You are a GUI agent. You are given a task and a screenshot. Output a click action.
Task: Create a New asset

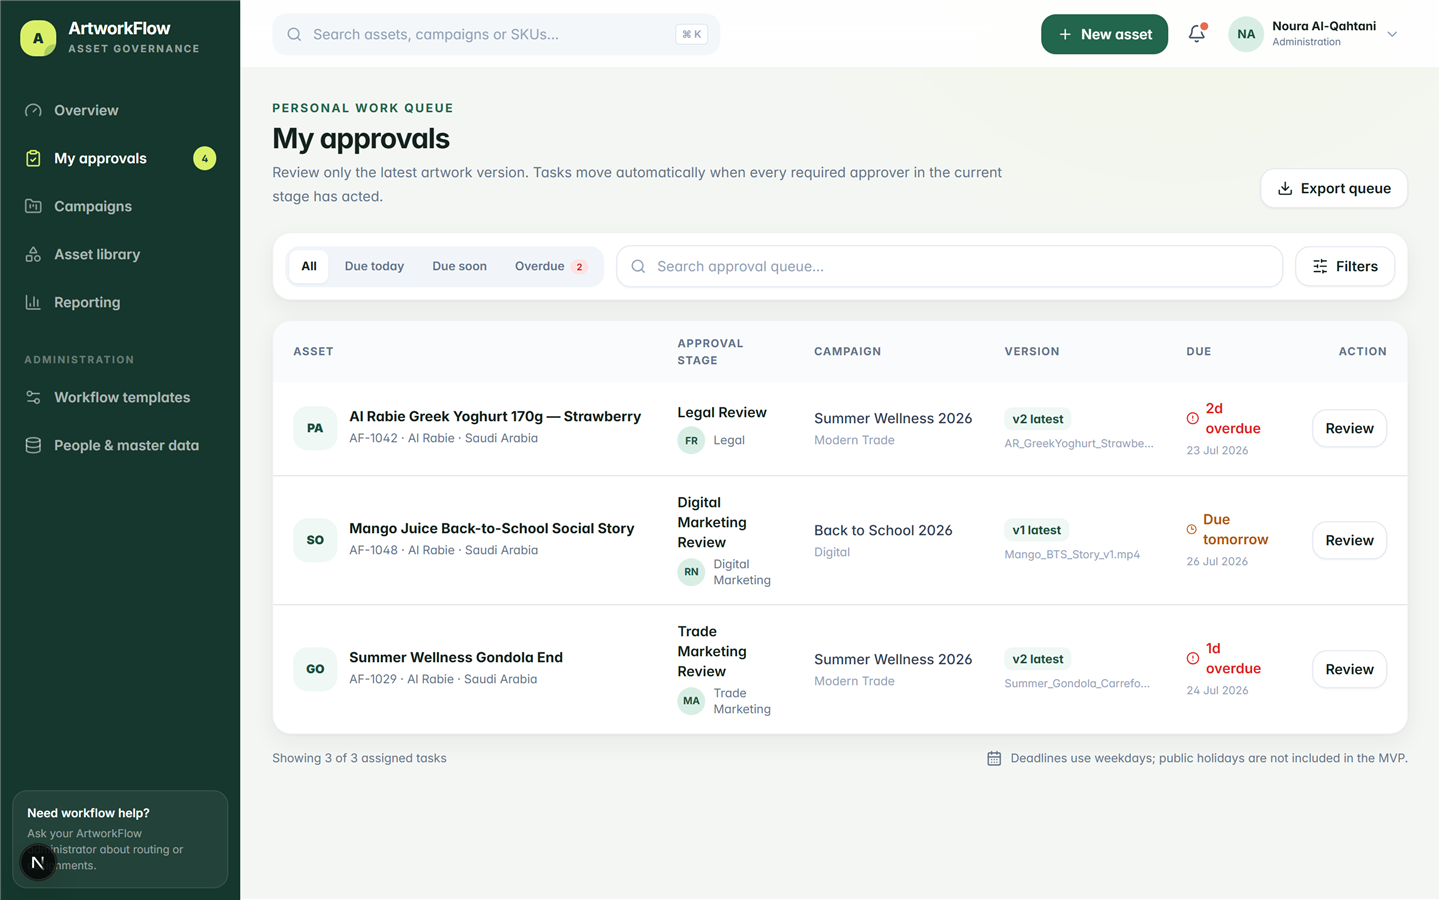[1104, 34]
